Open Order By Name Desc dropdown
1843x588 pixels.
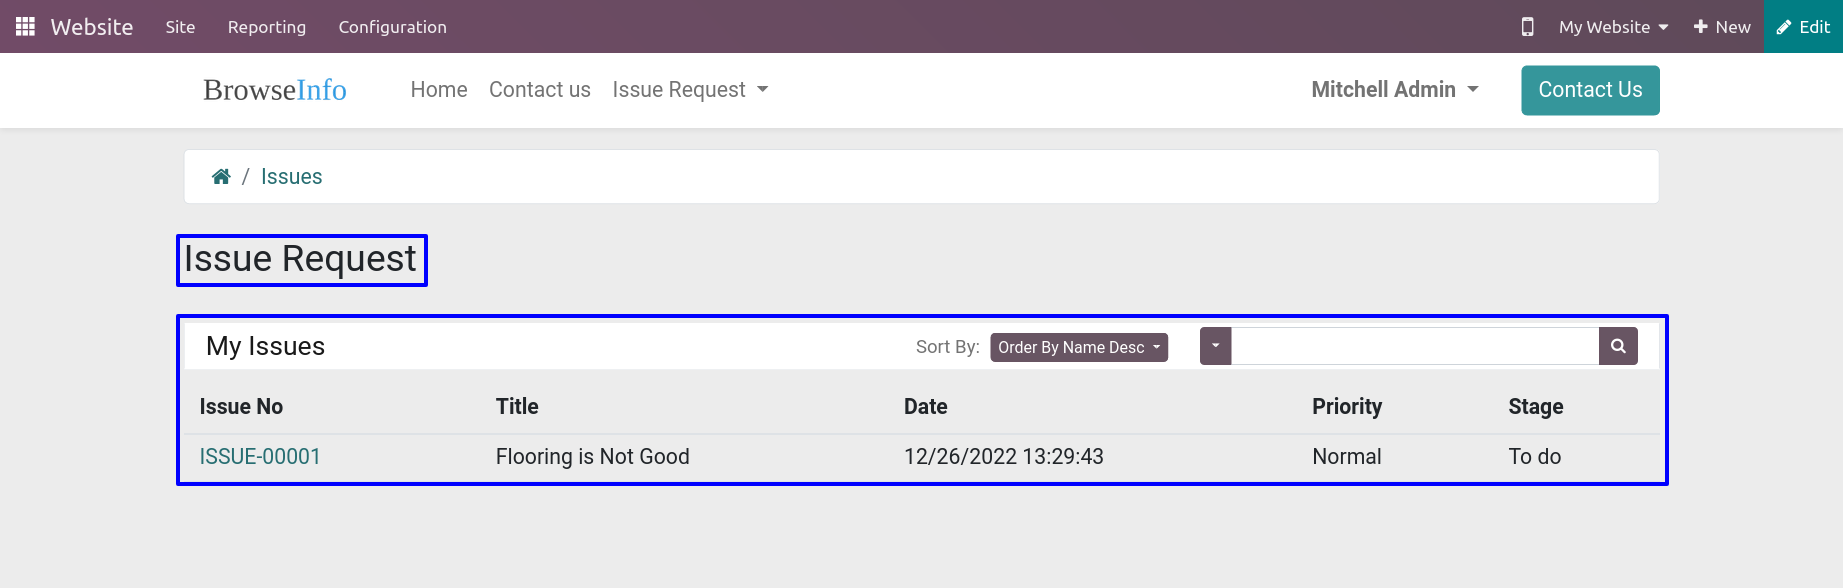tap(1079, 347)
